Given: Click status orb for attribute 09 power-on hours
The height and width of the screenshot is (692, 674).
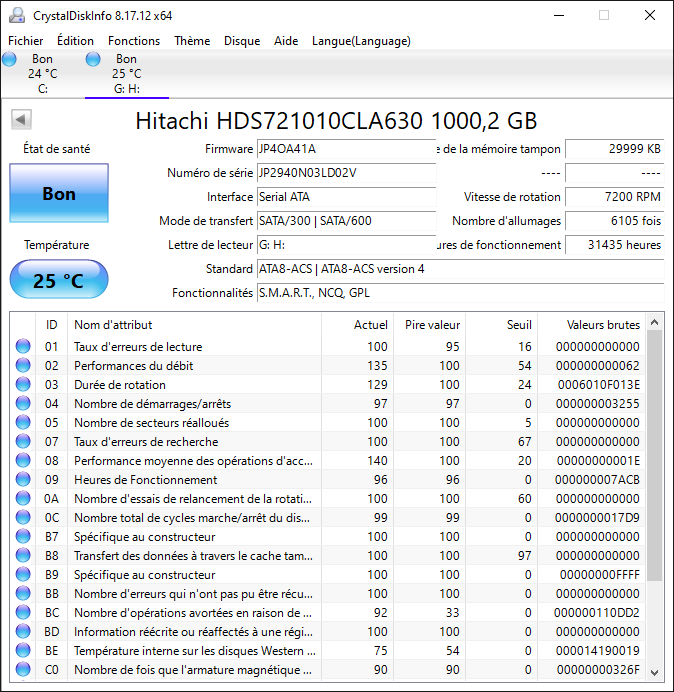Looking at the screenshot, I should point(23,480).
